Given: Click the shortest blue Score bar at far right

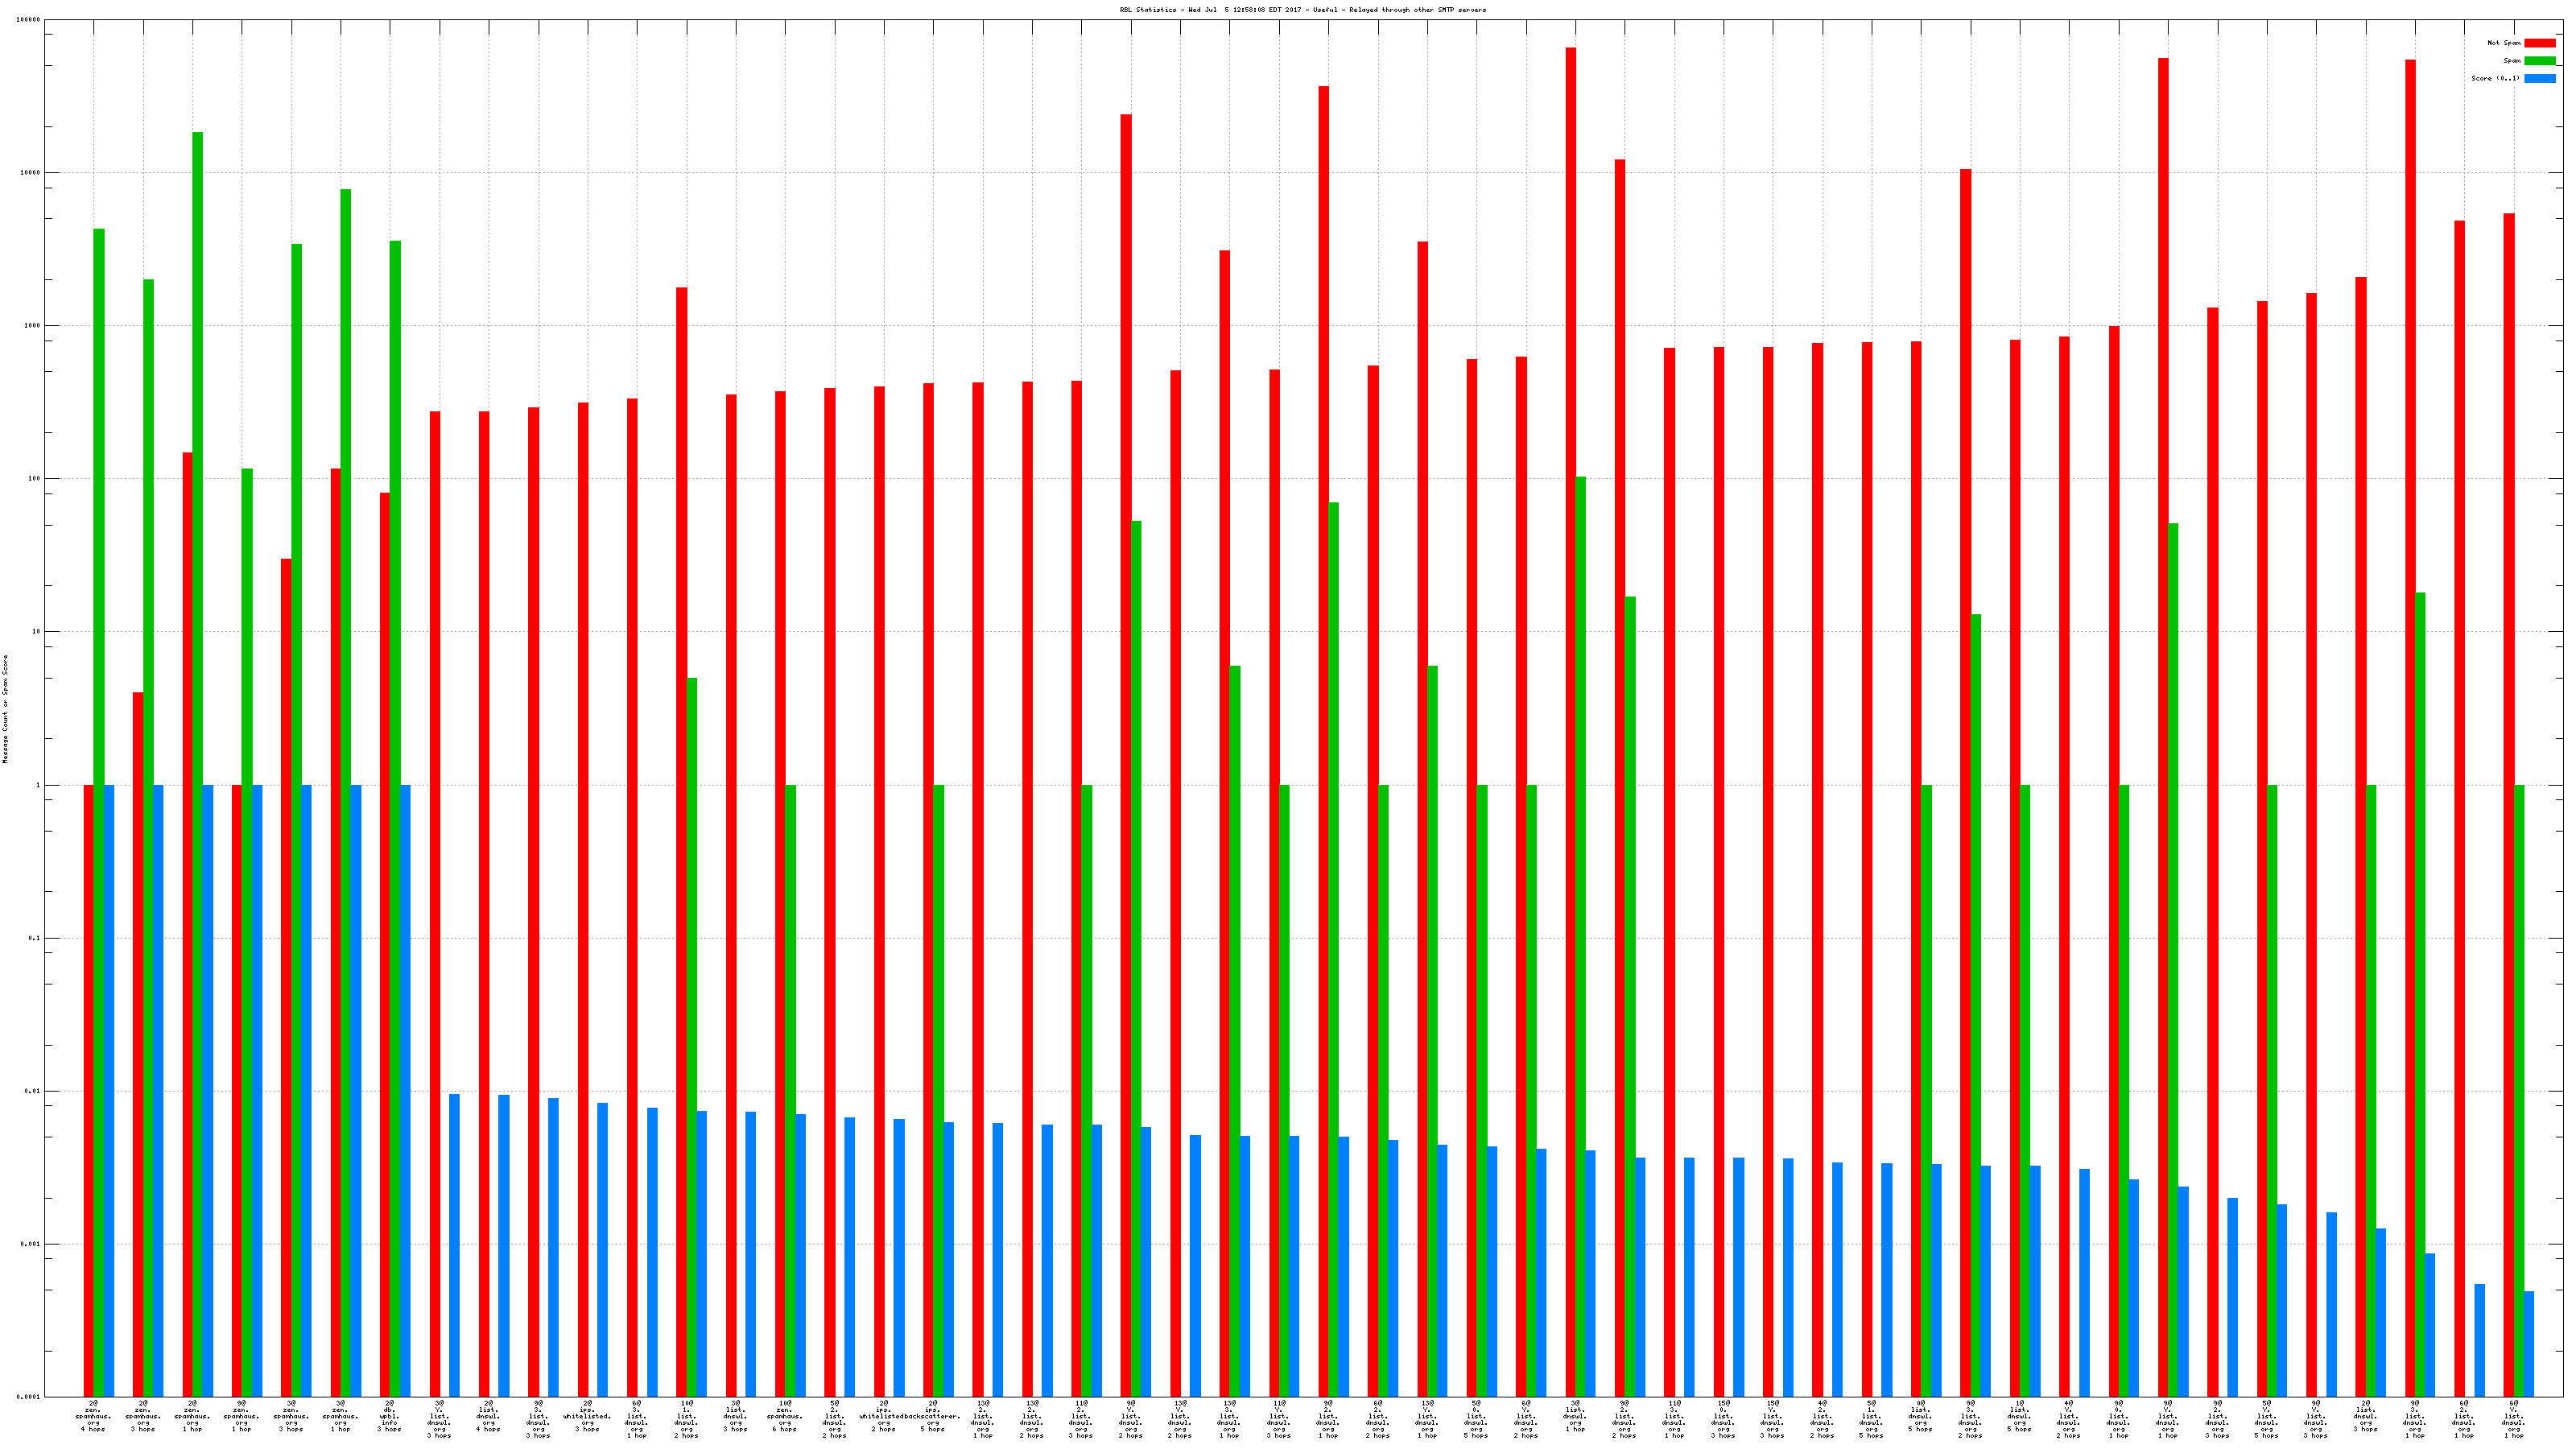Looking at the screenshot, I should pyautogui.click(x=2529, y=1343).
